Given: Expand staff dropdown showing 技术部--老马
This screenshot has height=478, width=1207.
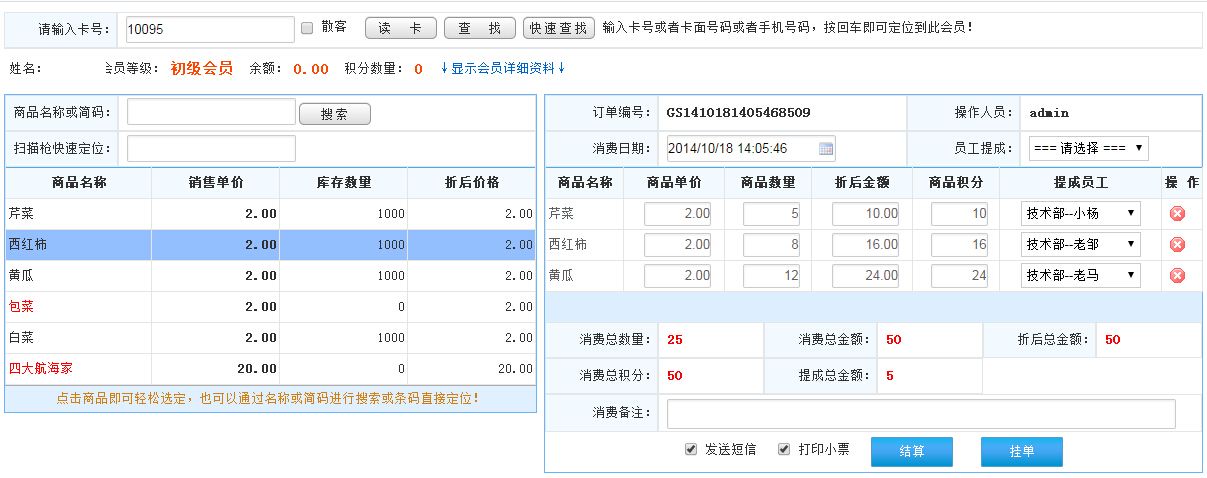Looking at the screenshot, I should click(1080, 275).
